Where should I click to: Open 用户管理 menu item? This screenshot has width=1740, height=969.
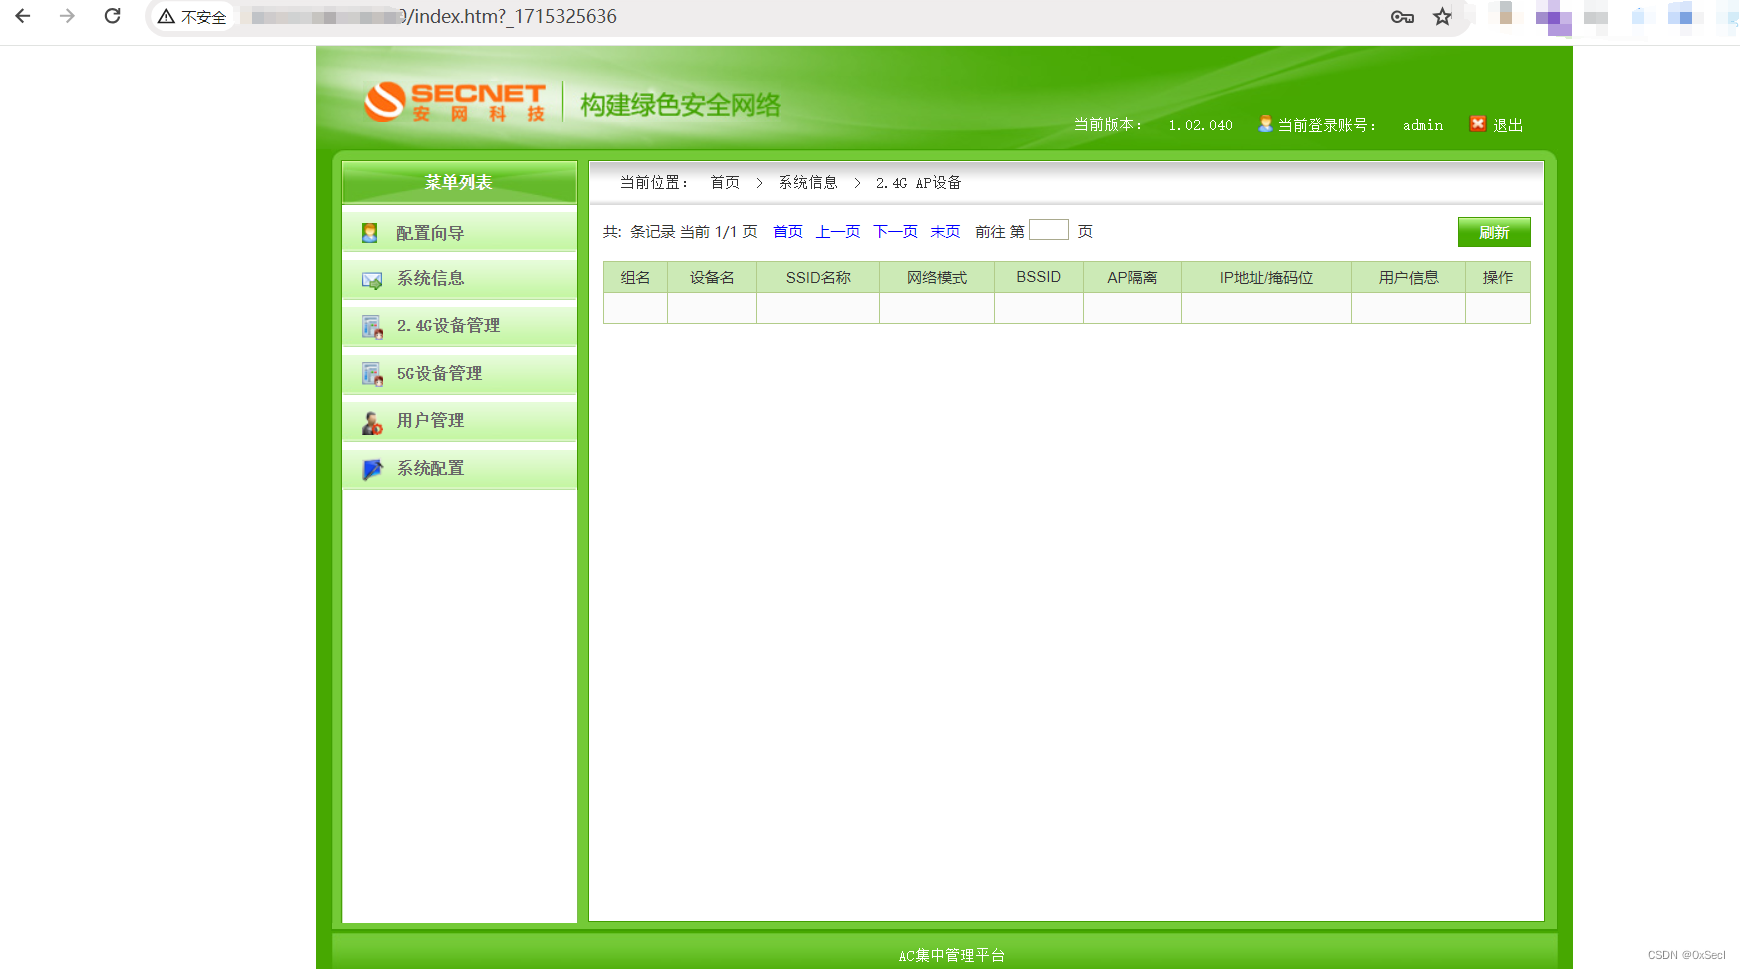click(x=459, y=421)
